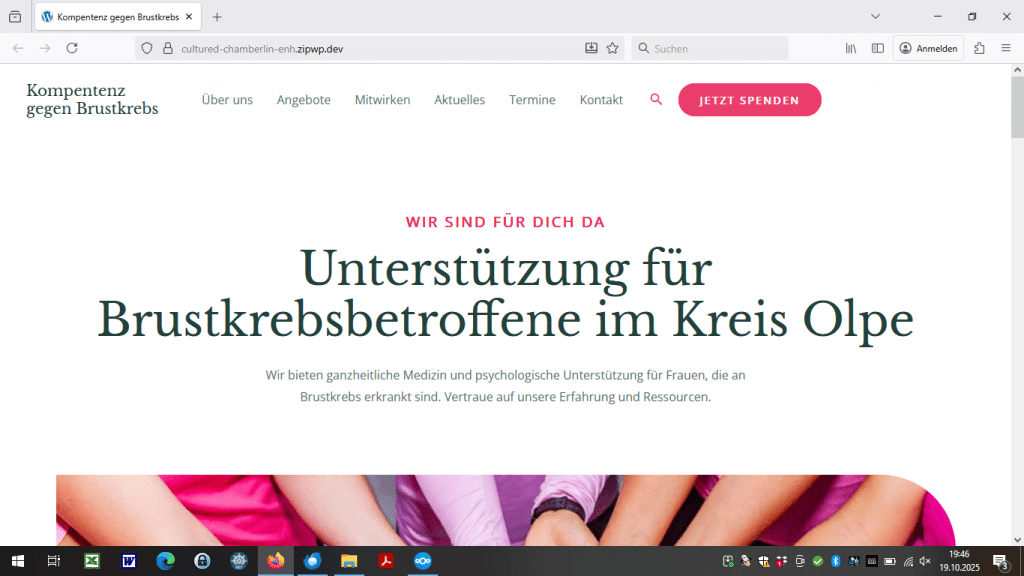Open Firefox View in the tab bar
Viewport: 1024px width, 576px height.
(14, 17)
